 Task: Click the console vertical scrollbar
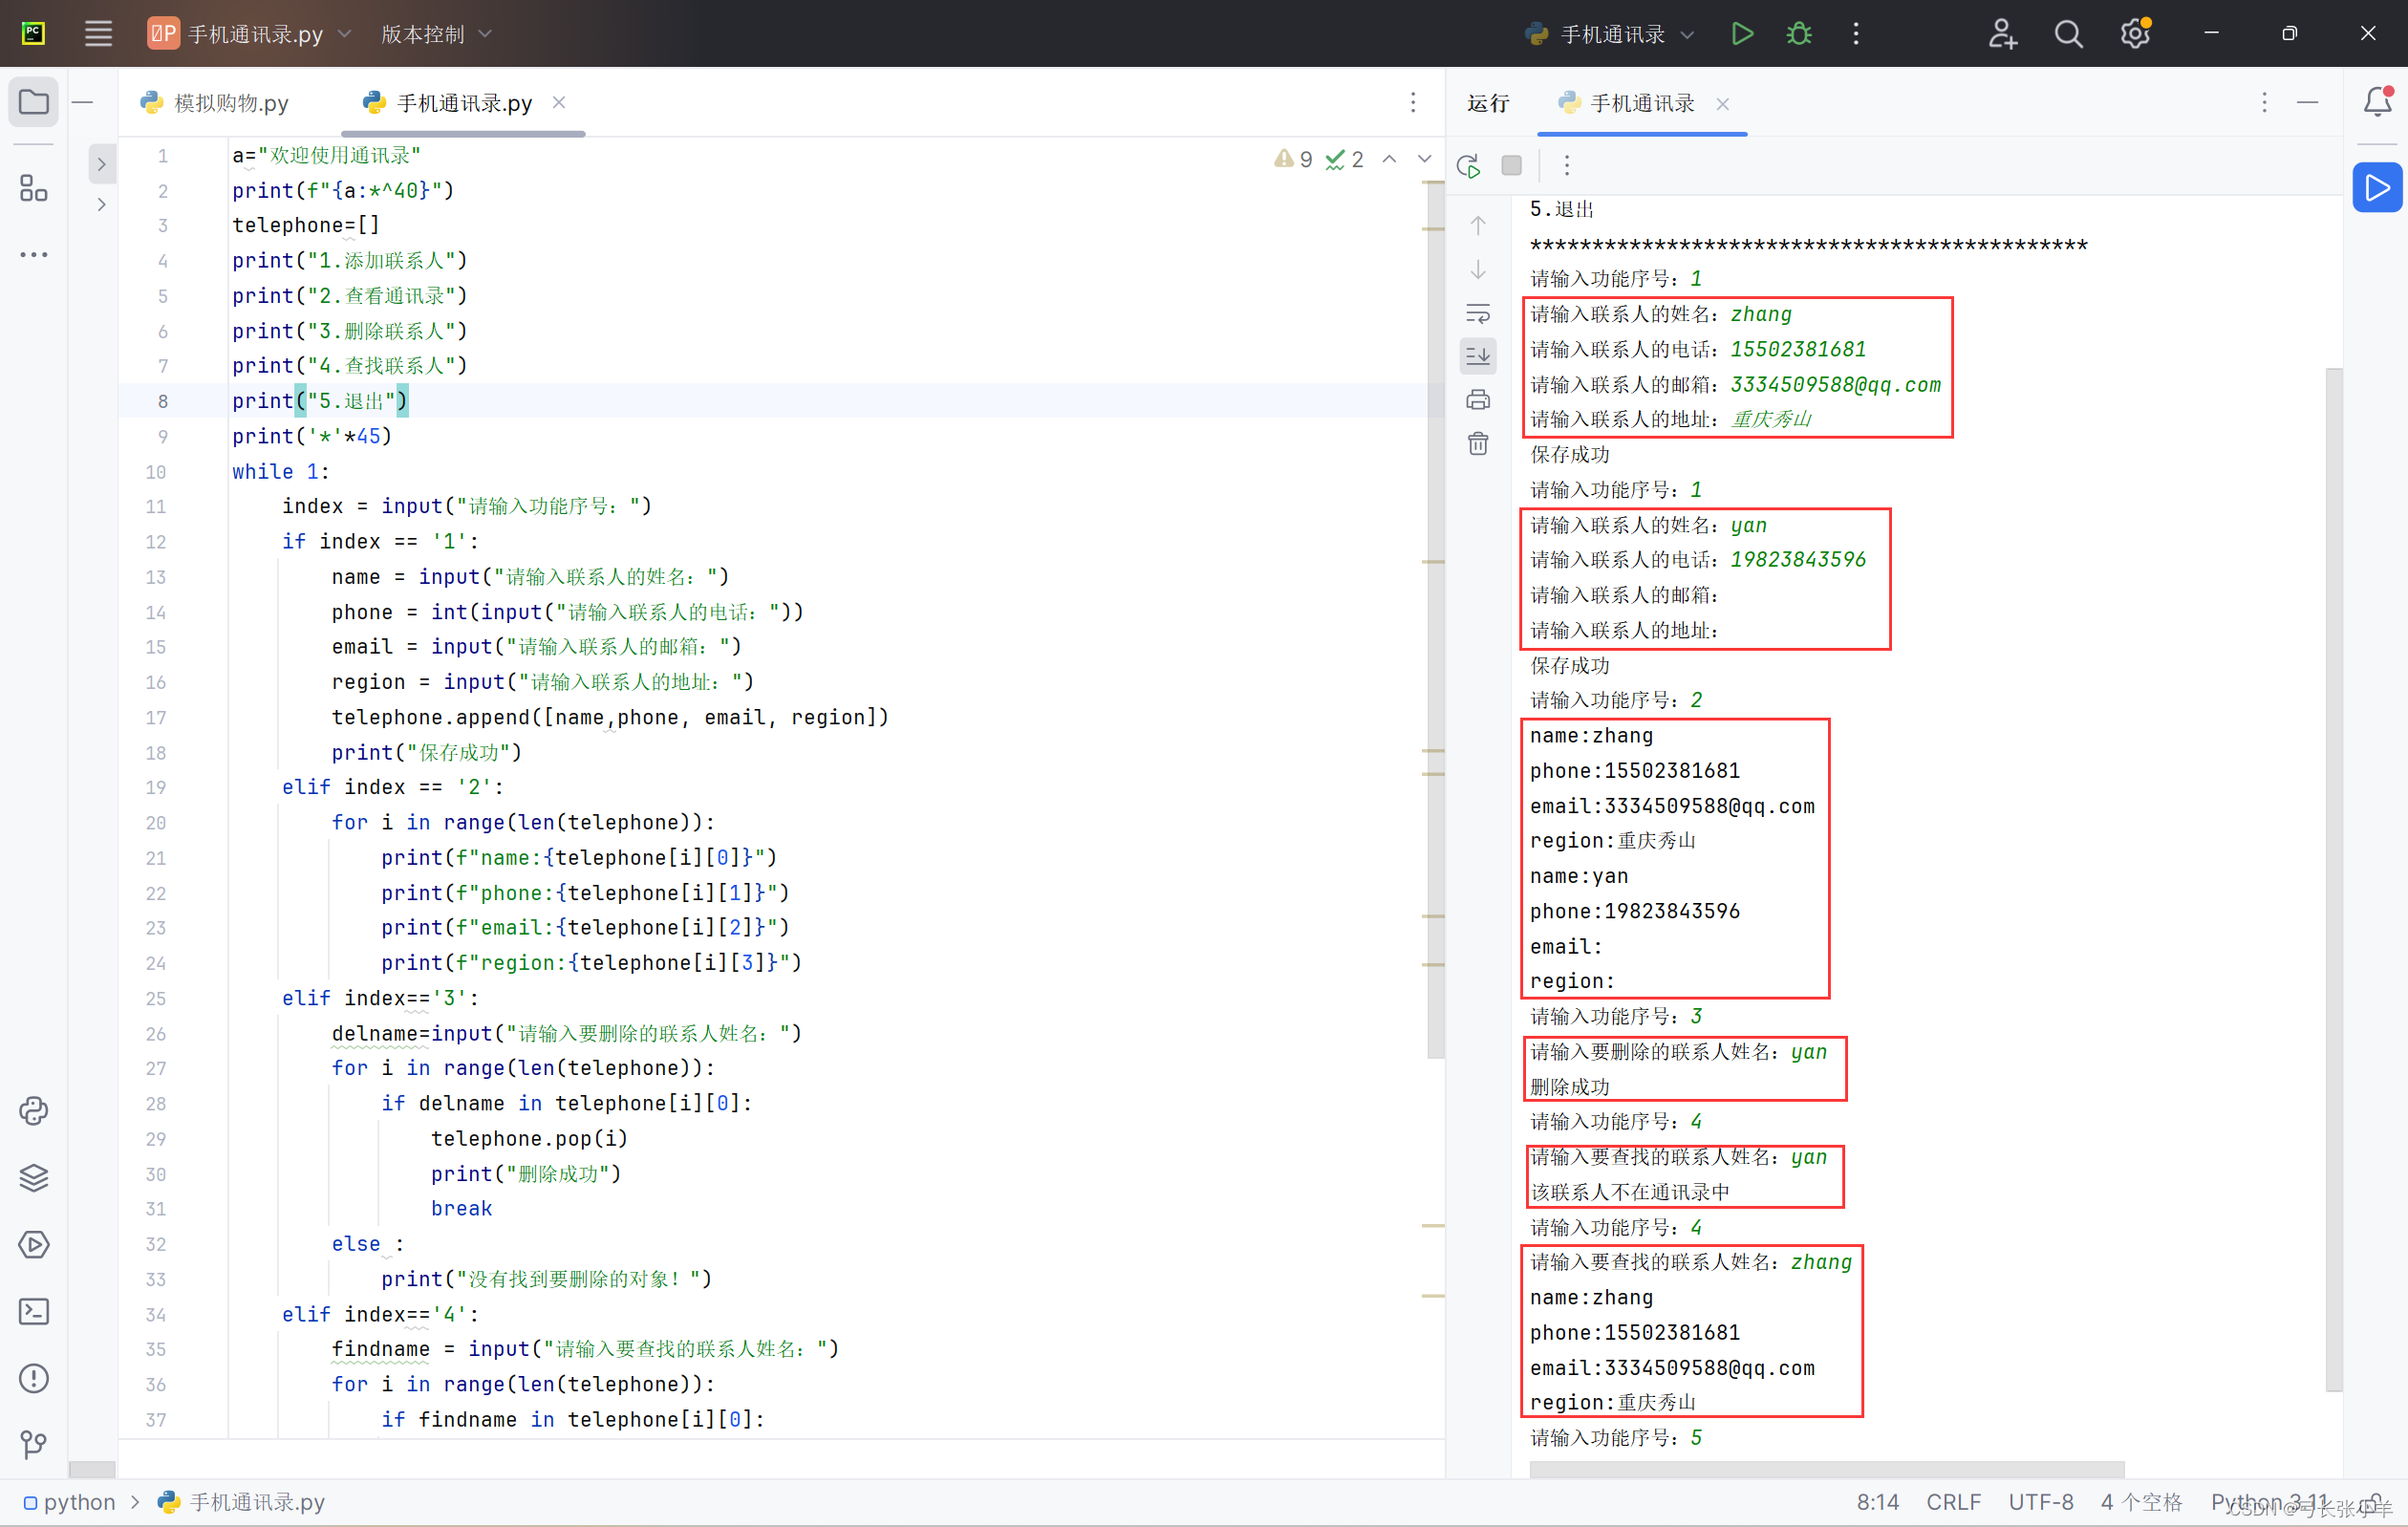click(2333, 878)
